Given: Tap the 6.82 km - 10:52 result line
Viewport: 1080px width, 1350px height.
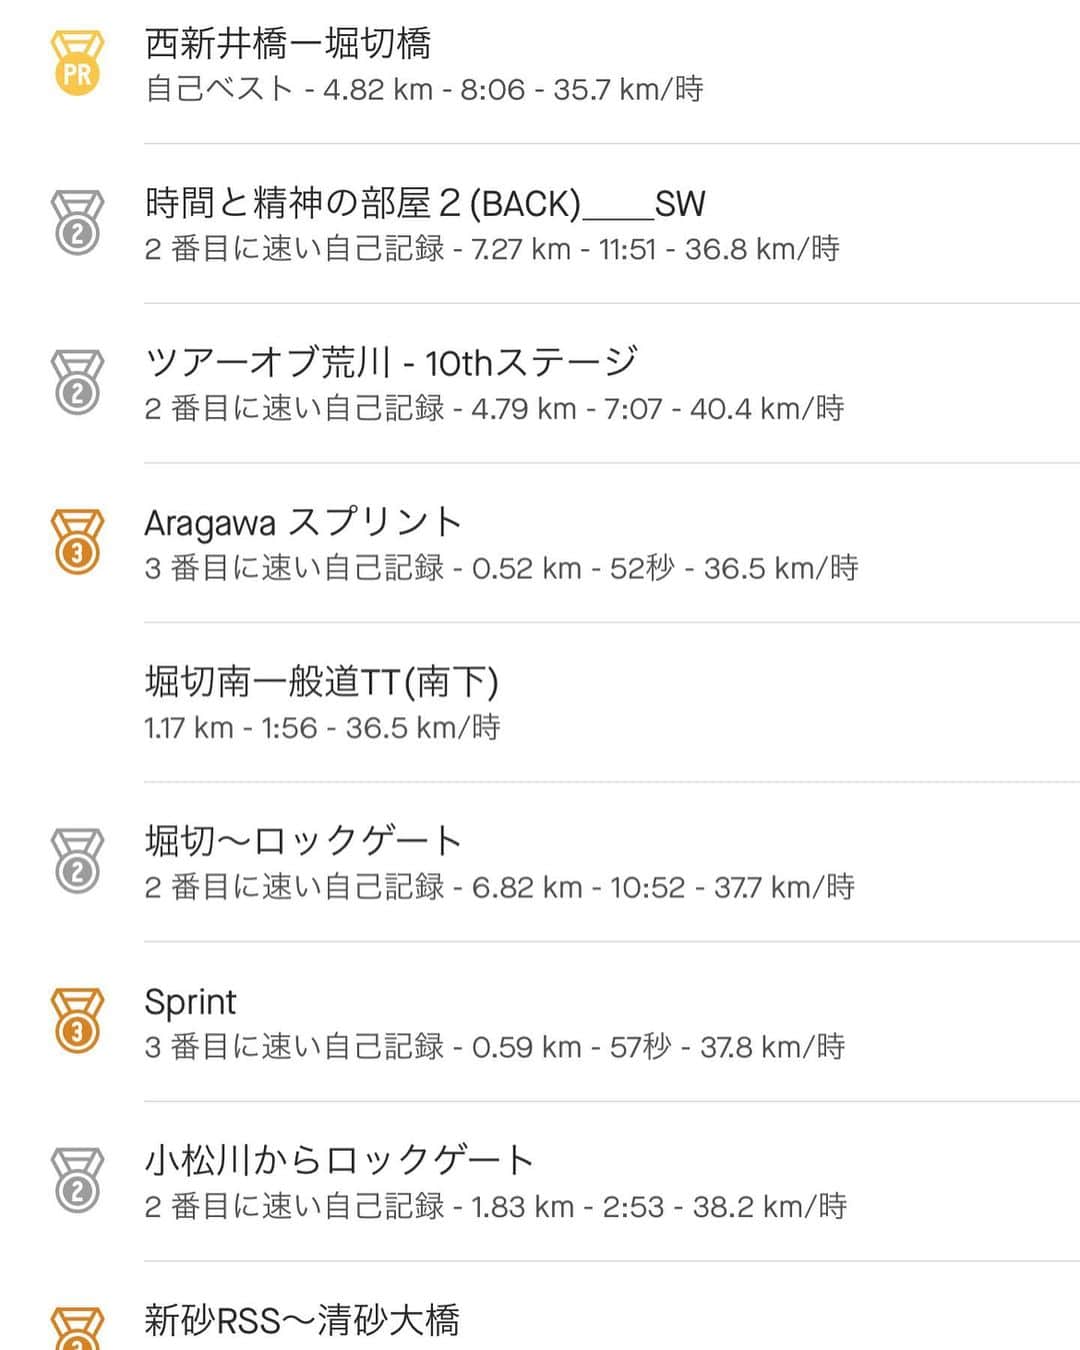Looking at the screenshot, I should [500, 888].
